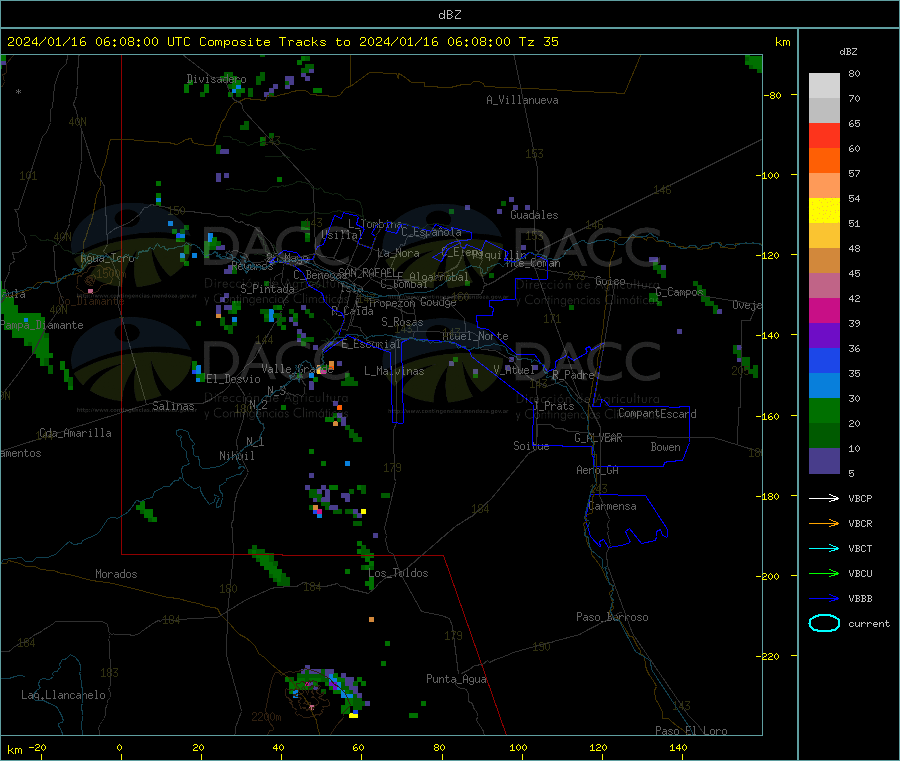The height and width of the screenshot is (761, 900).
Task: Click the cyan 'current' ellipse symbol
Action: point(824,623)
